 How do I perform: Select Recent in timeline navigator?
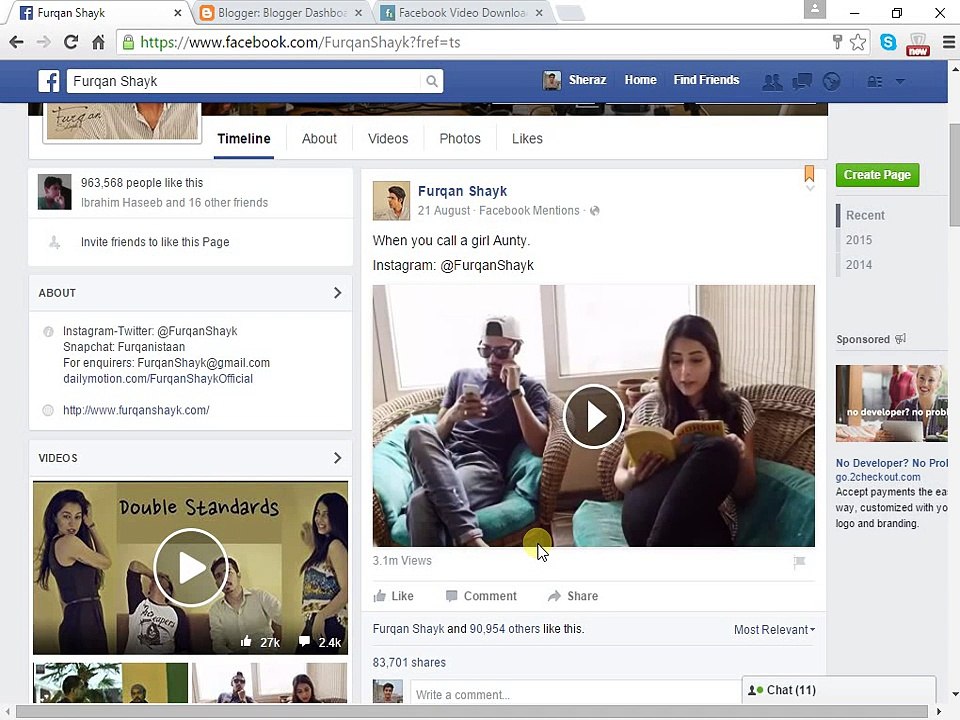(x=865, y=216)
